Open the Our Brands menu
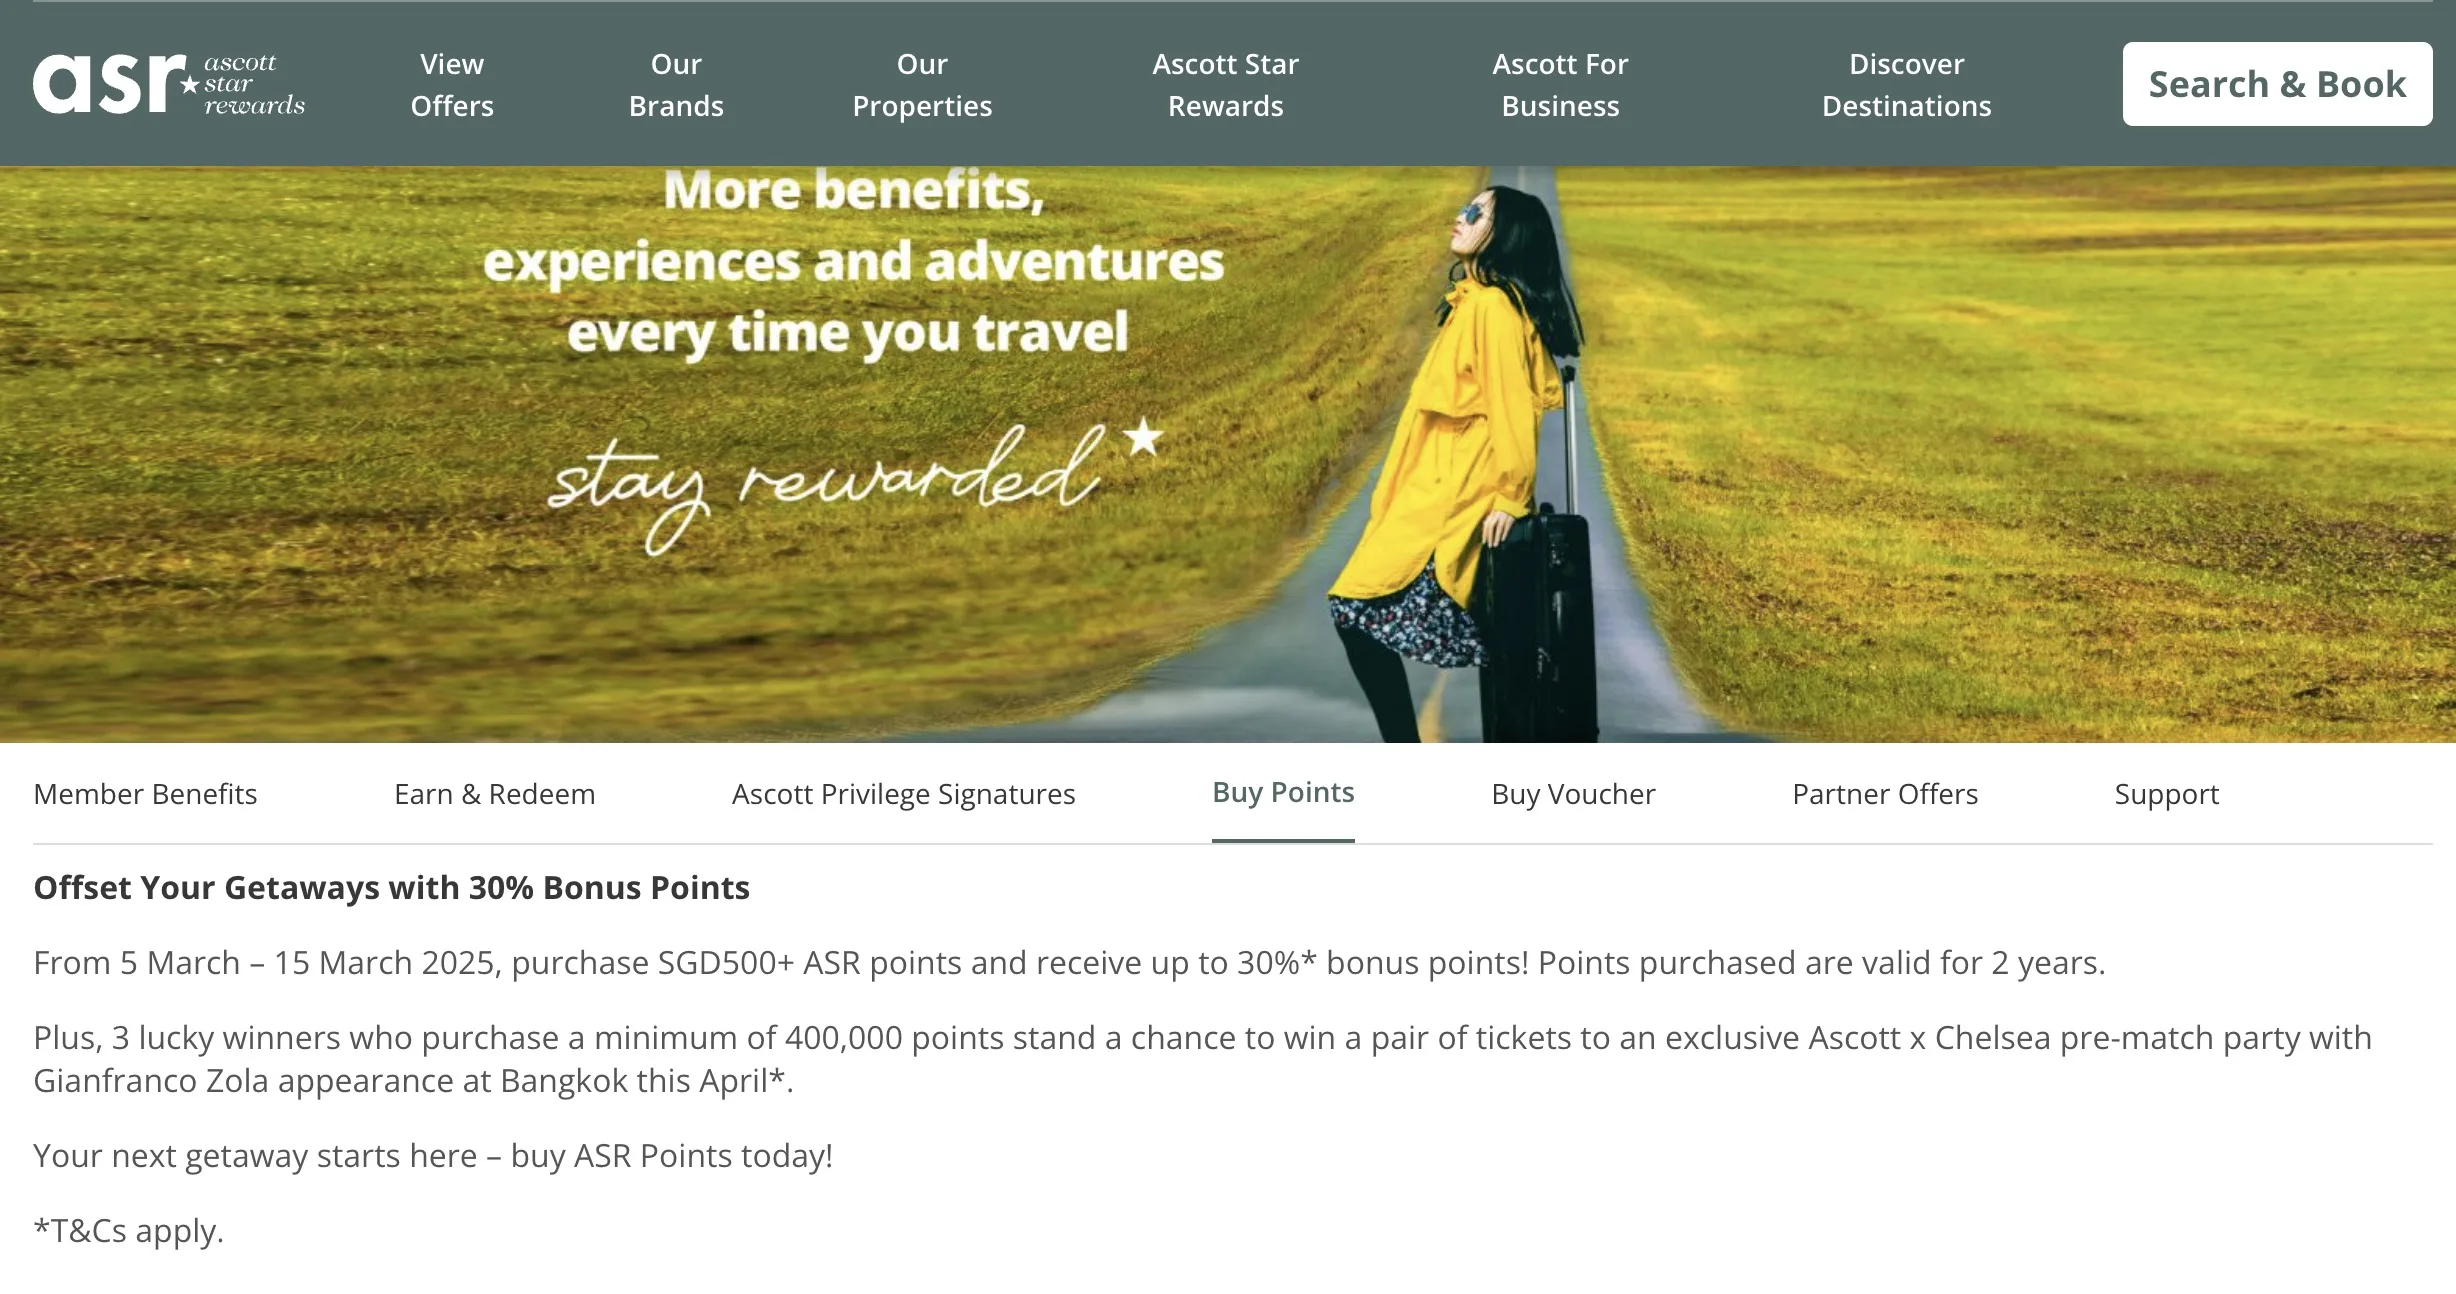2456x1294 pixels. pyautogui.click(x=676, y=85)
